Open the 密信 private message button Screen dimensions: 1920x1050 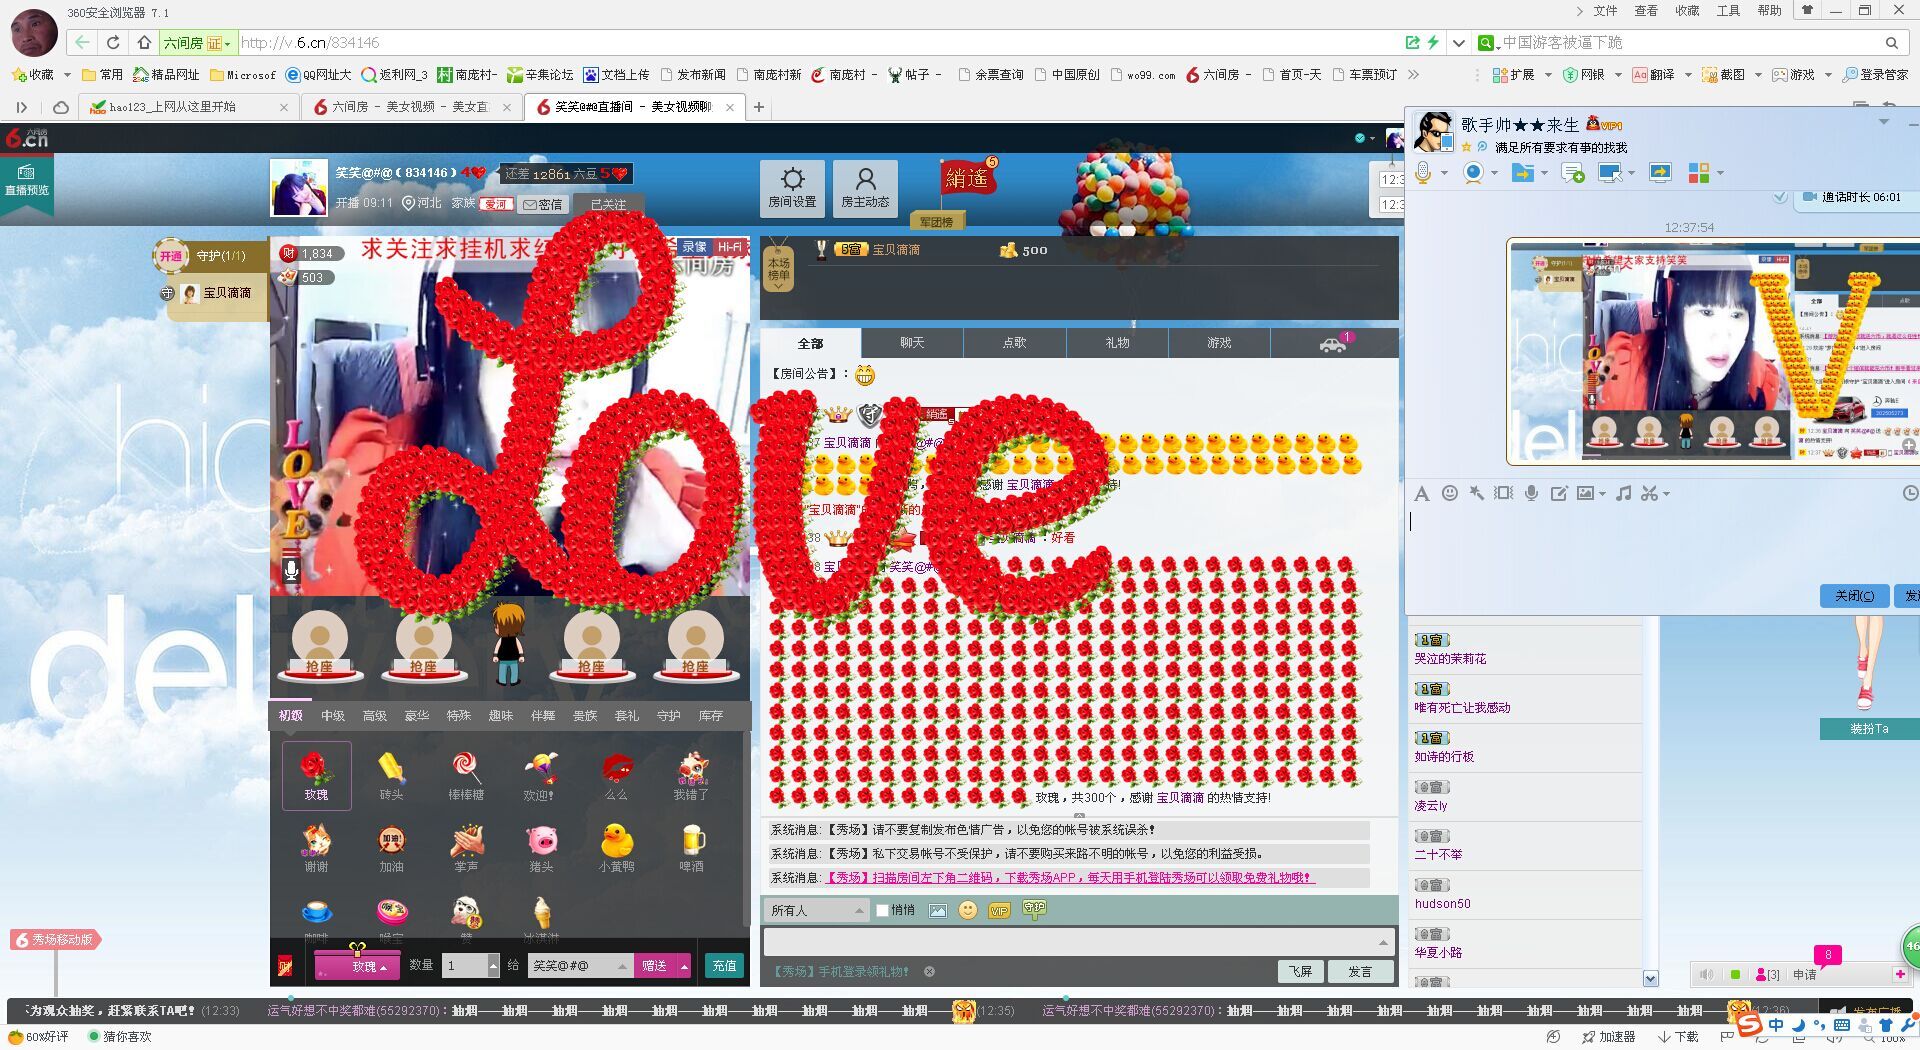[543, 204]
